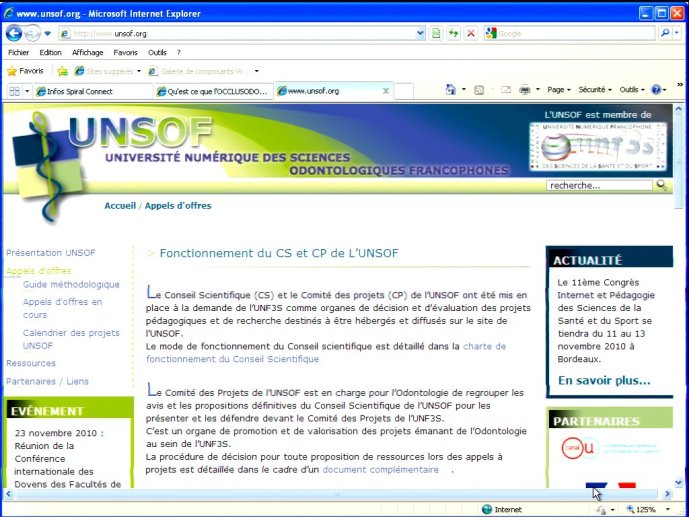Open the Favoris menu
The image size is (689, 517).
(125, 52)
